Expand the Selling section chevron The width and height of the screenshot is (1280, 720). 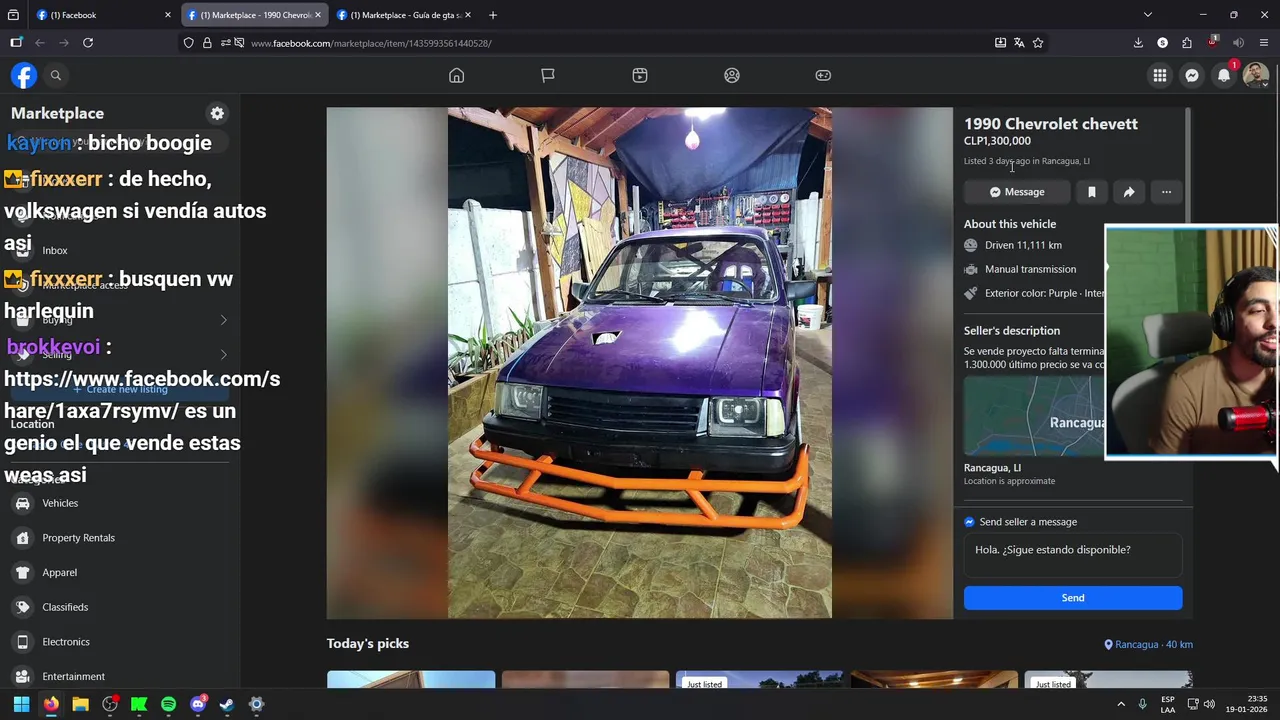pos(223,355)
